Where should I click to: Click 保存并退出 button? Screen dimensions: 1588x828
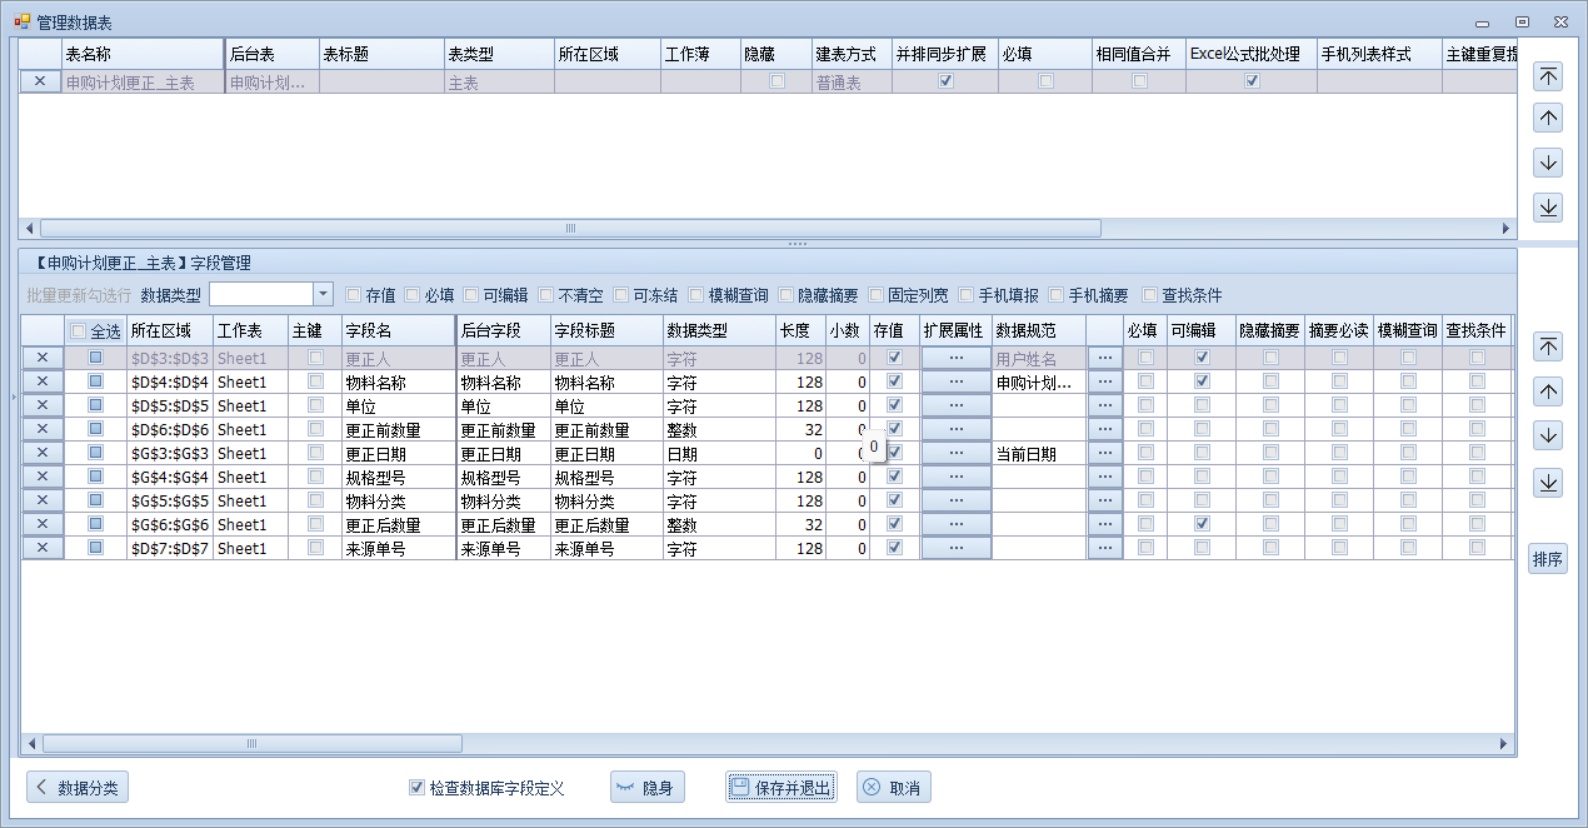coord(781,788)
